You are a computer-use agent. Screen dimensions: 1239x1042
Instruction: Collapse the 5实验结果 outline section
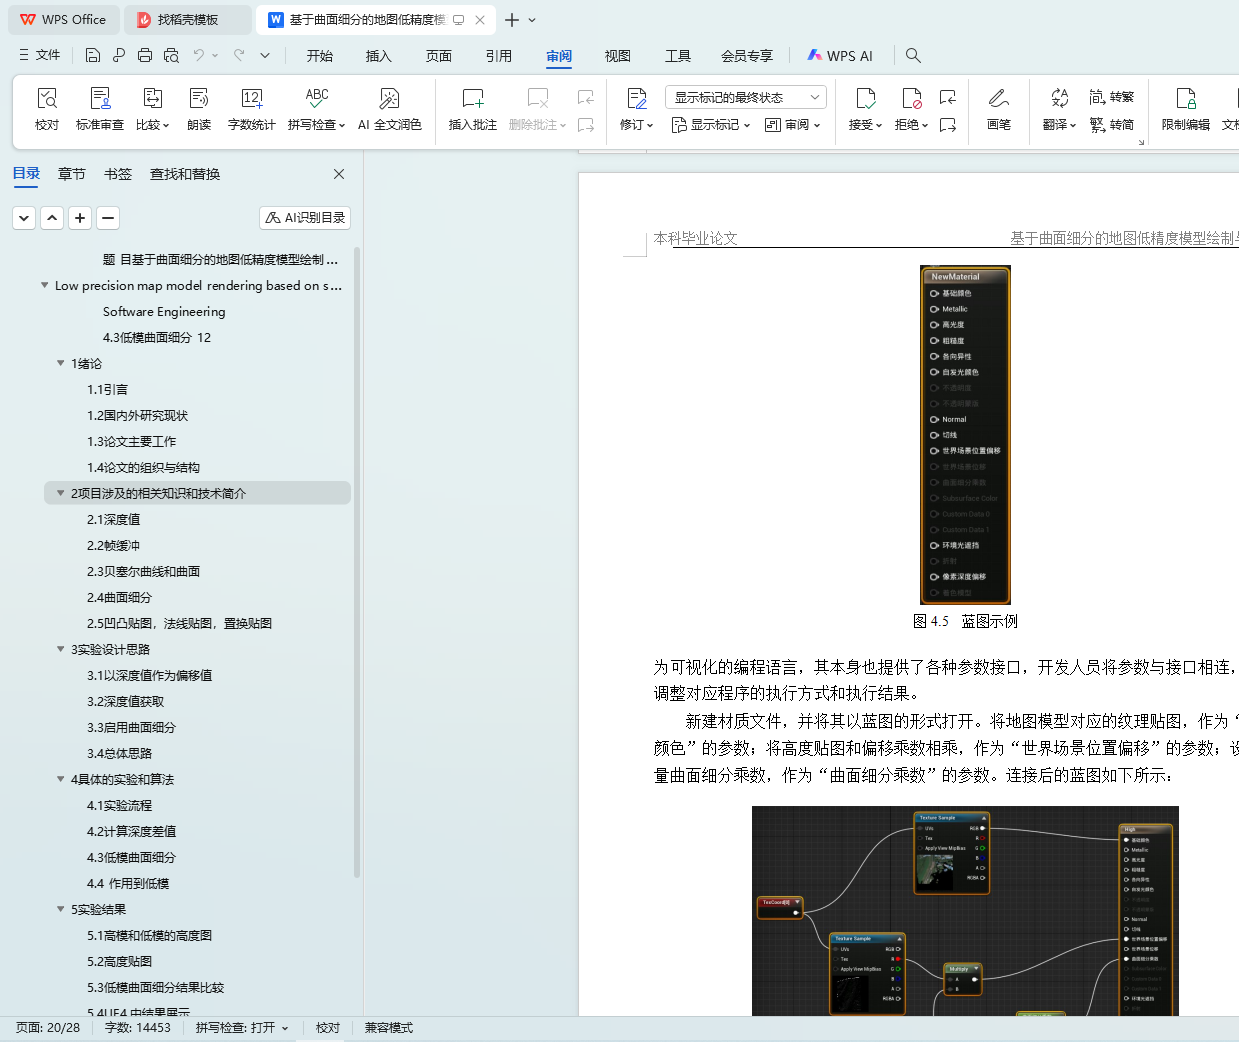coord(61,910)
